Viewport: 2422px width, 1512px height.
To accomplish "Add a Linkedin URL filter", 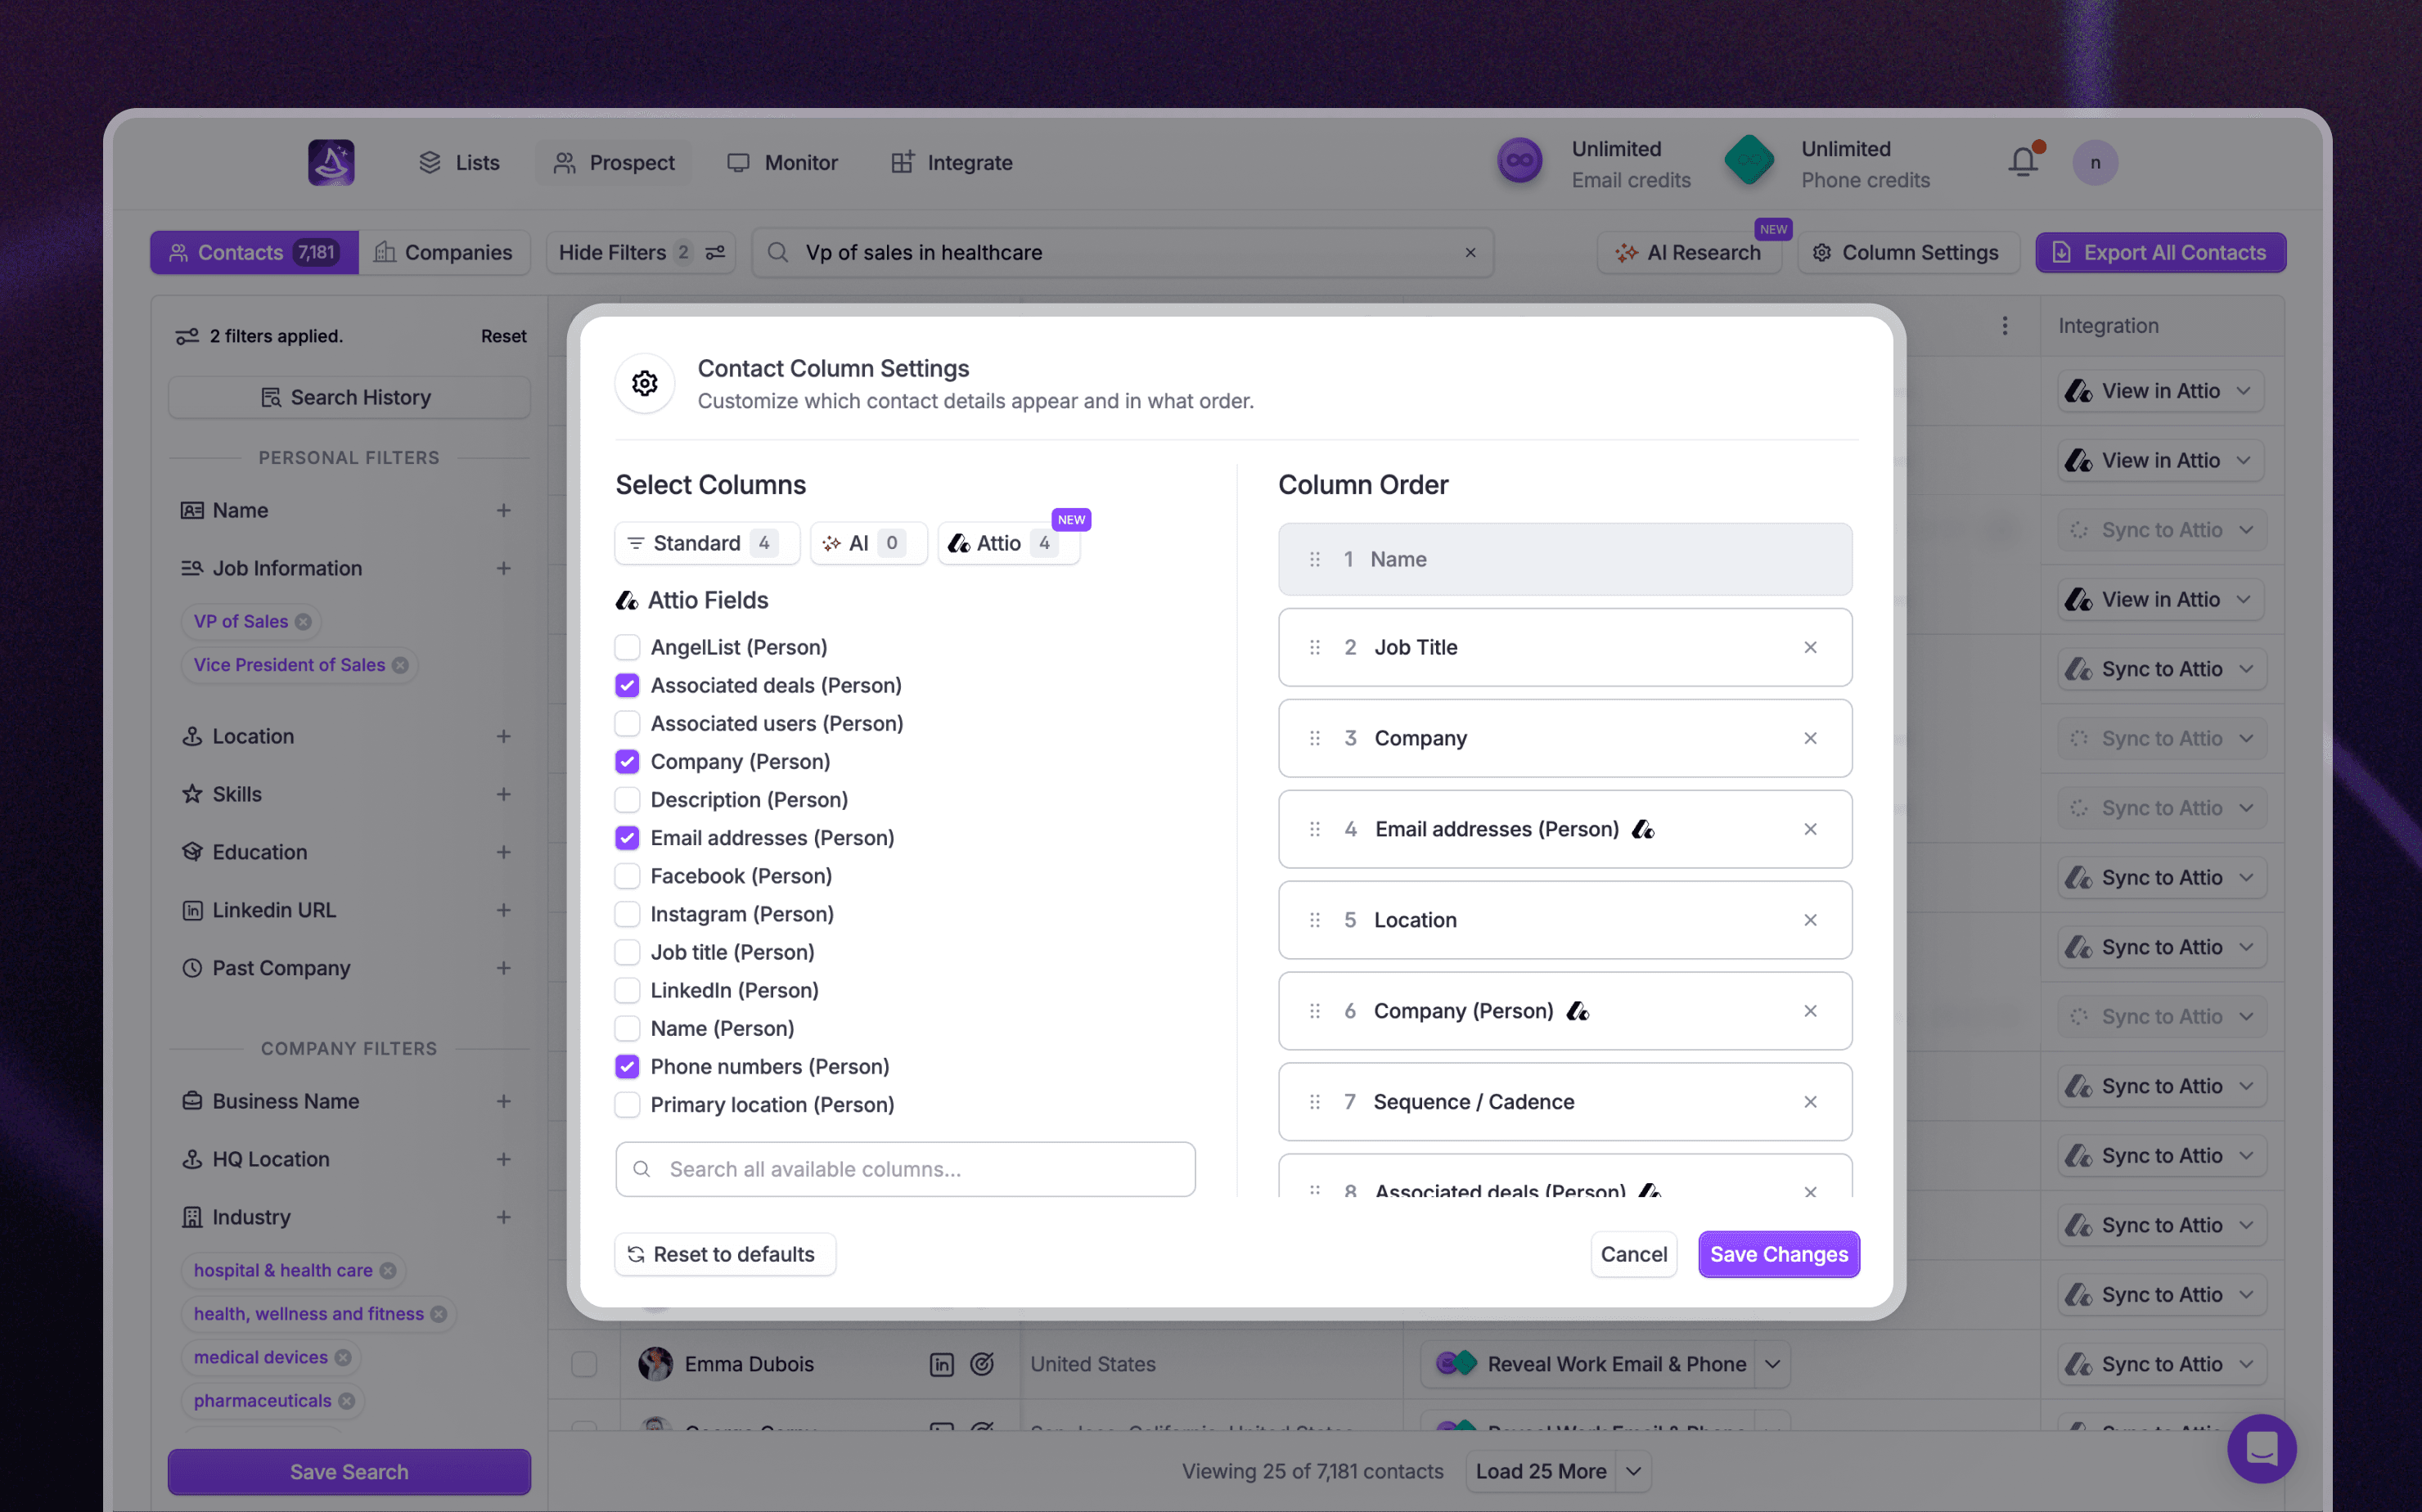I will pos(504,911).
